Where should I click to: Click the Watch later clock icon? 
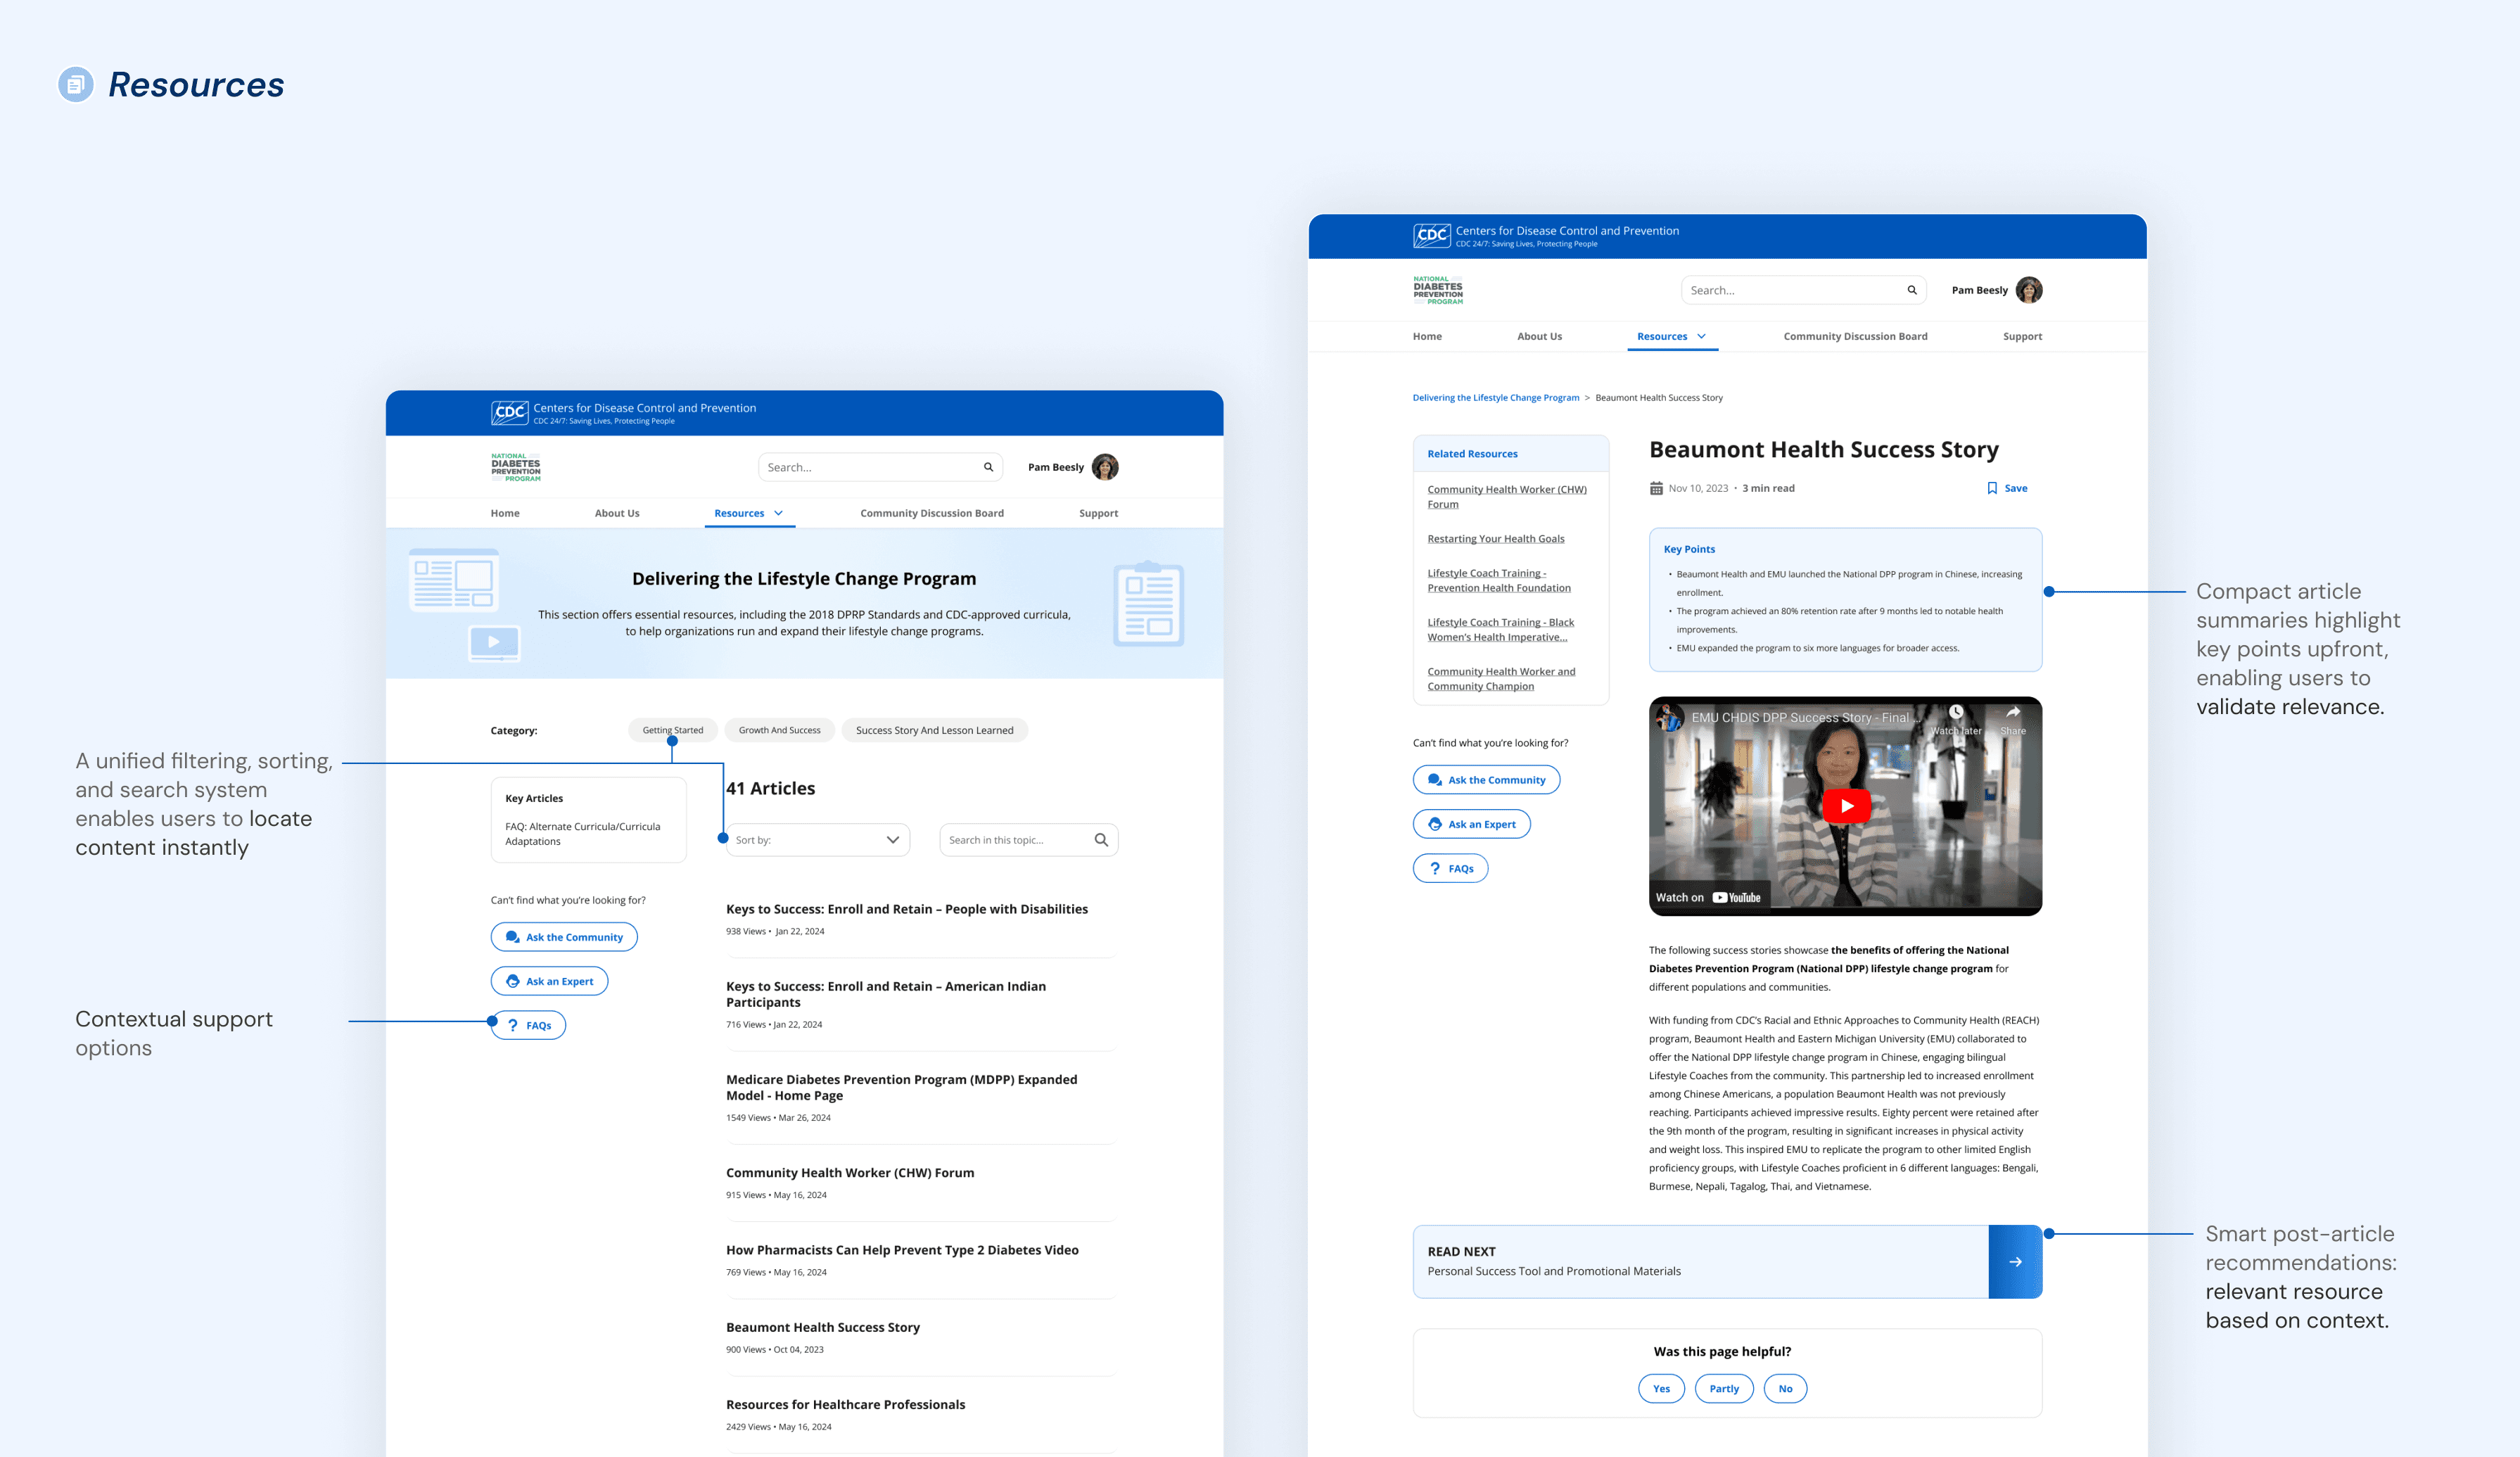point(1956,713)
